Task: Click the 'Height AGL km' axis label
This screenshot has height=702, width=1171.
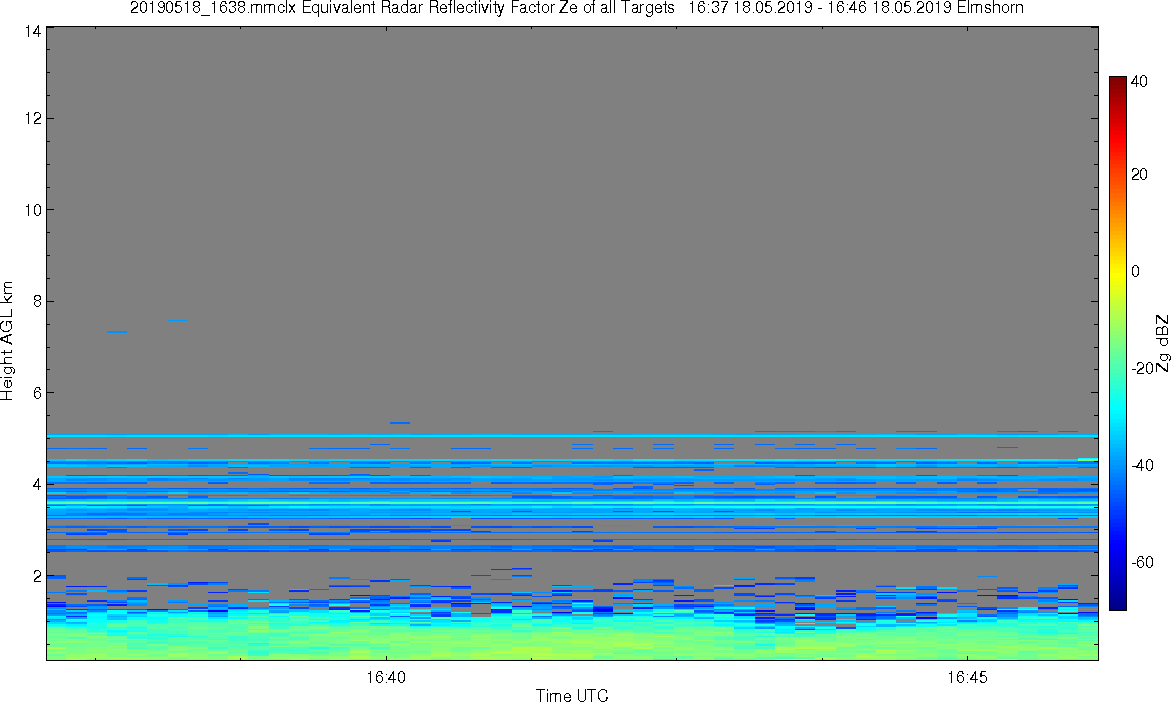Action: pos(7,341)
